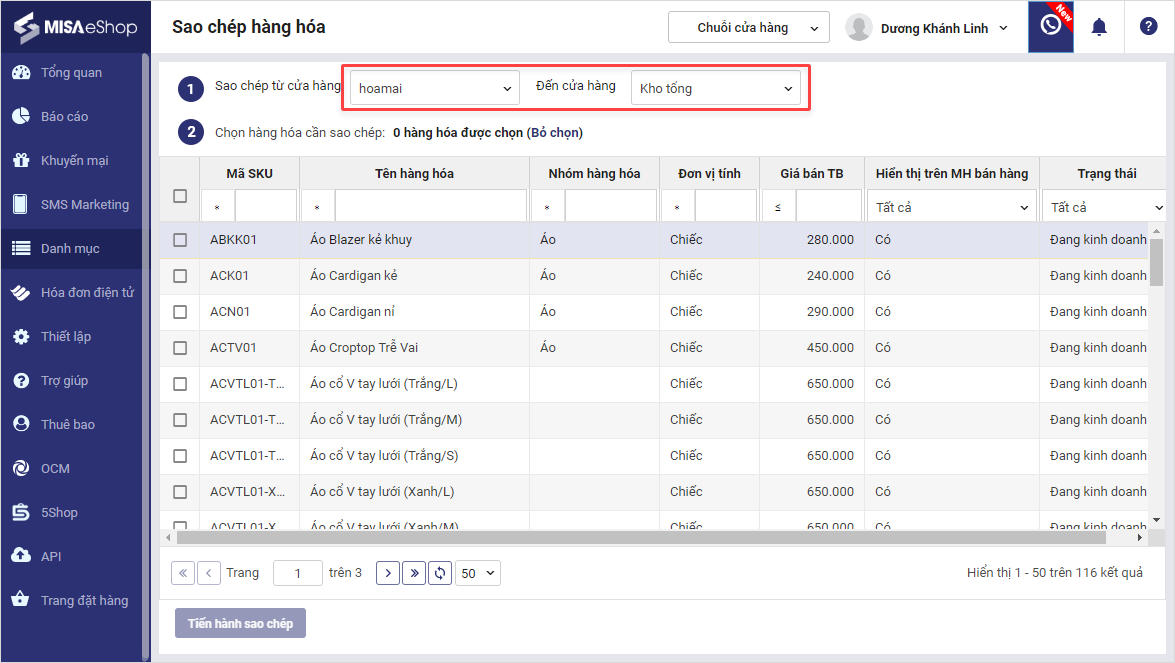1175x663 pixels.
Task: Select the Áo Croptop Trễ Vai row checkbox
Action: coord(180,348)
